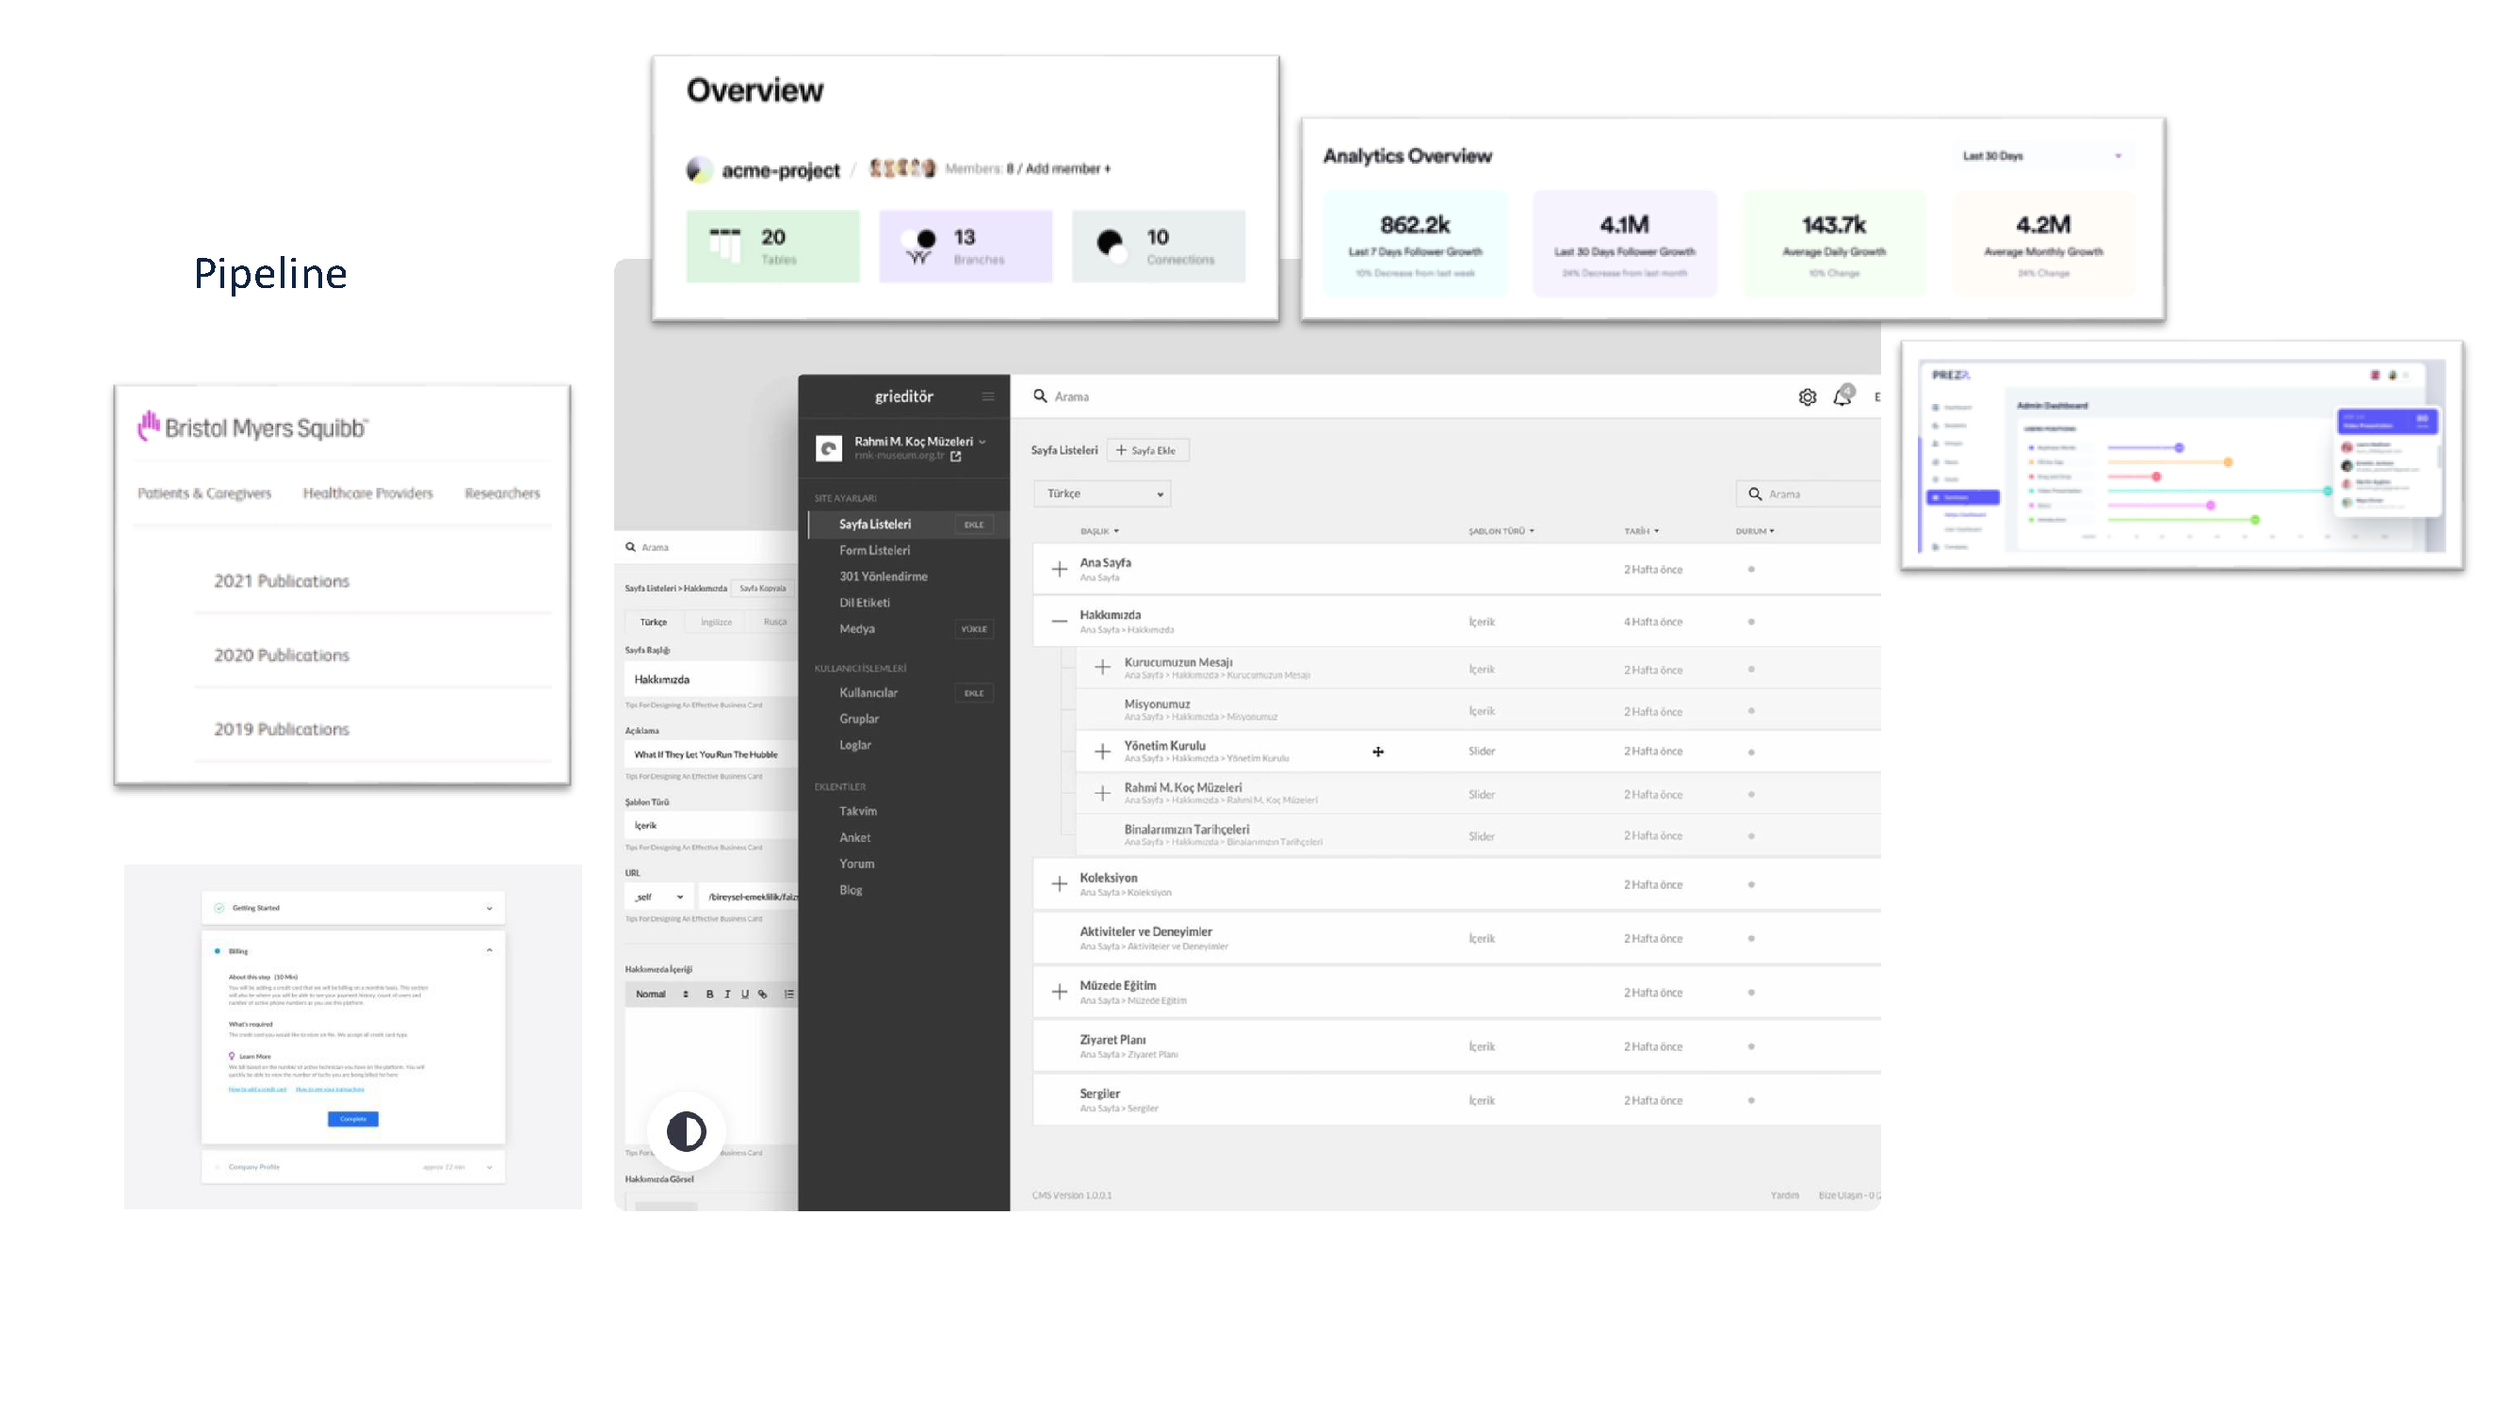Click the Sayfa Ekle button
This screenshot has height=1406, width=2500.
(x=1147, y=450)
